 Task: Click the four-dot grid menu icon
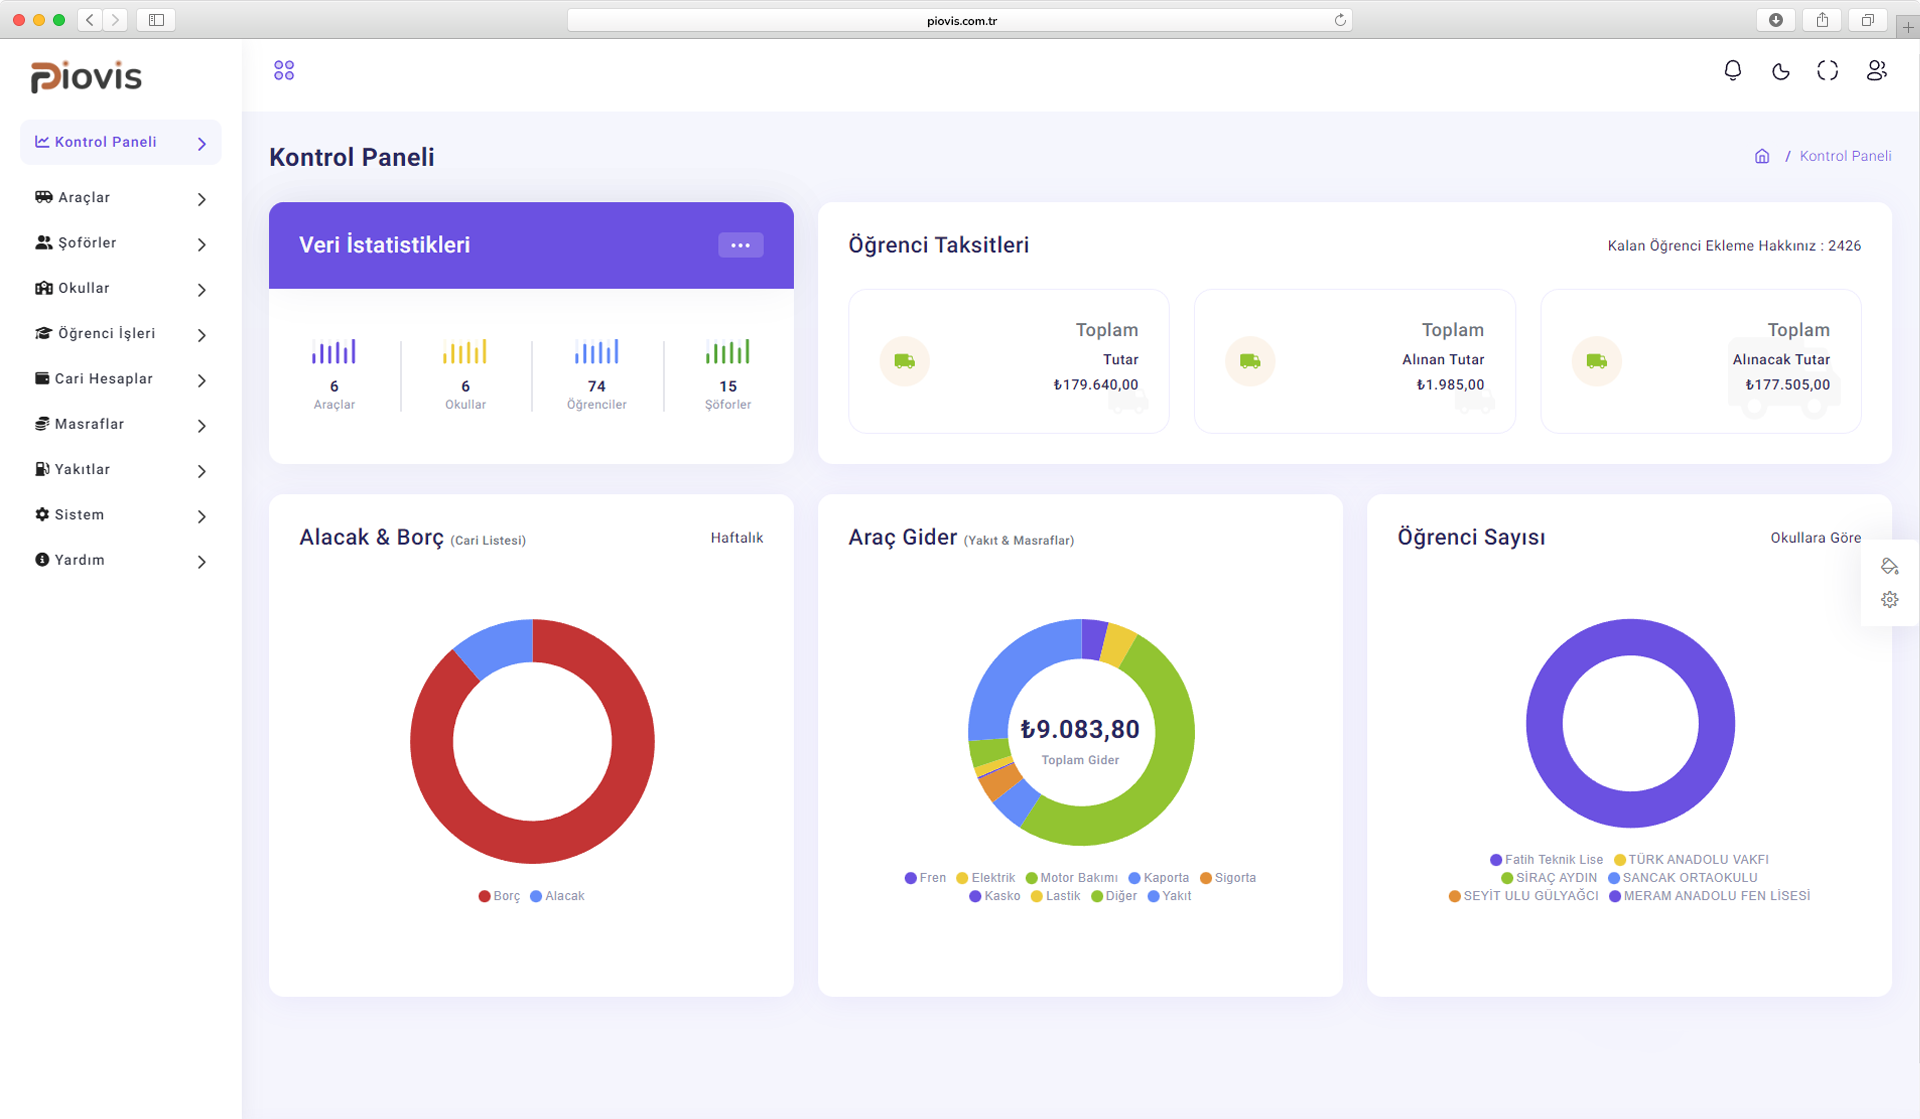click(284, 71)
